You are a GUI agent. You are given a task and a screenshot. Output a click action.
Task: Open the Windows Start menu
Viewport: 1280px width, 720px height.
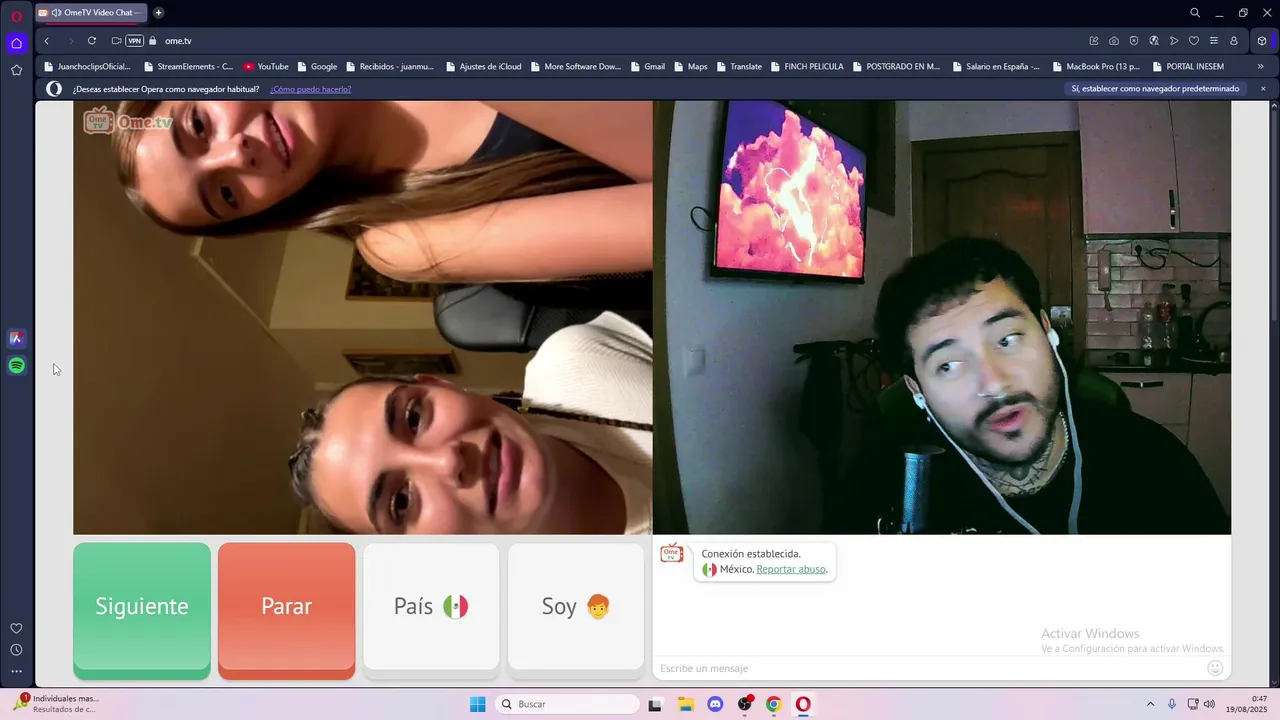478,704
